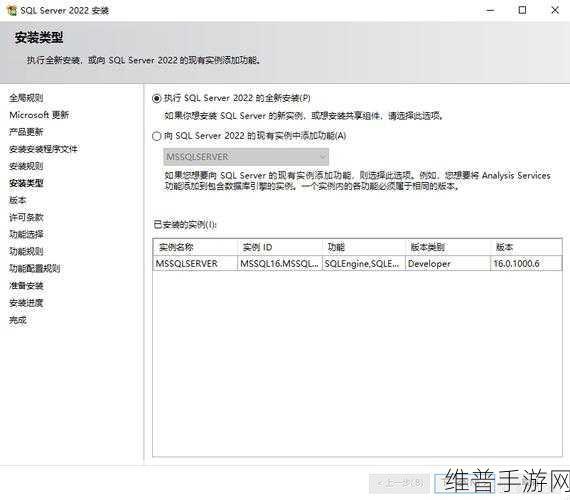Click the 版本类别 column header
570x500 pixels.
(448, 247)
